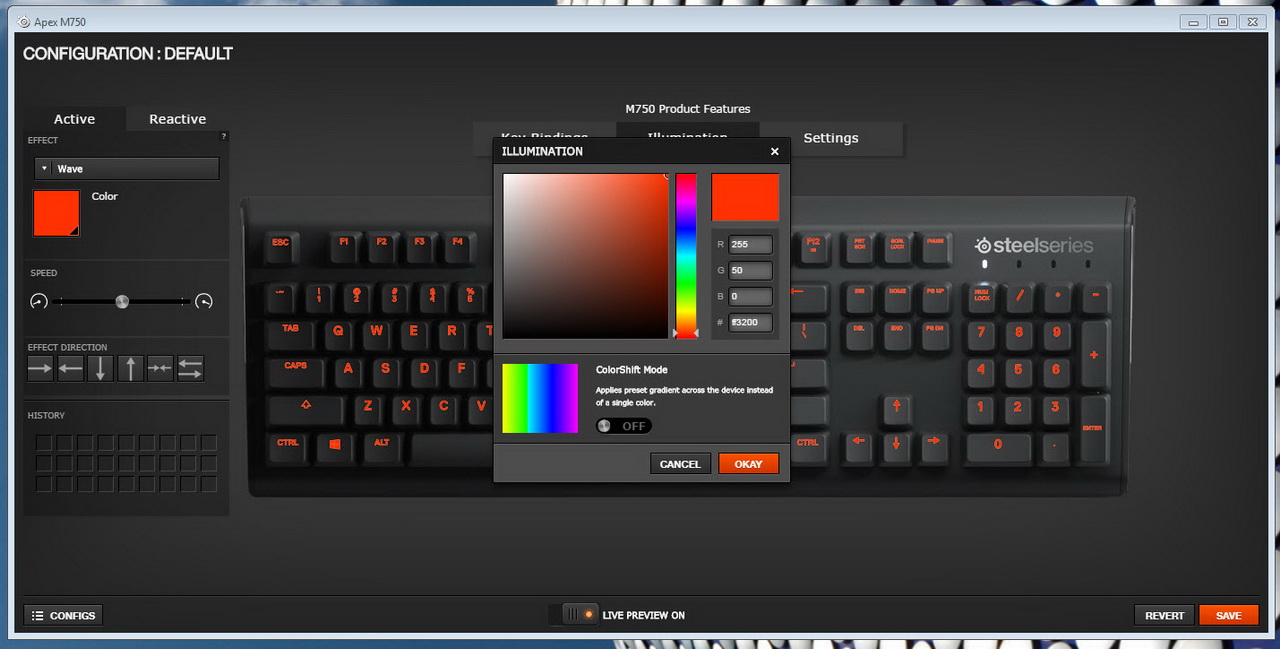Select the right arrow key on the keyboard
The image size is (1280, 649).
(x=933, y=444)
